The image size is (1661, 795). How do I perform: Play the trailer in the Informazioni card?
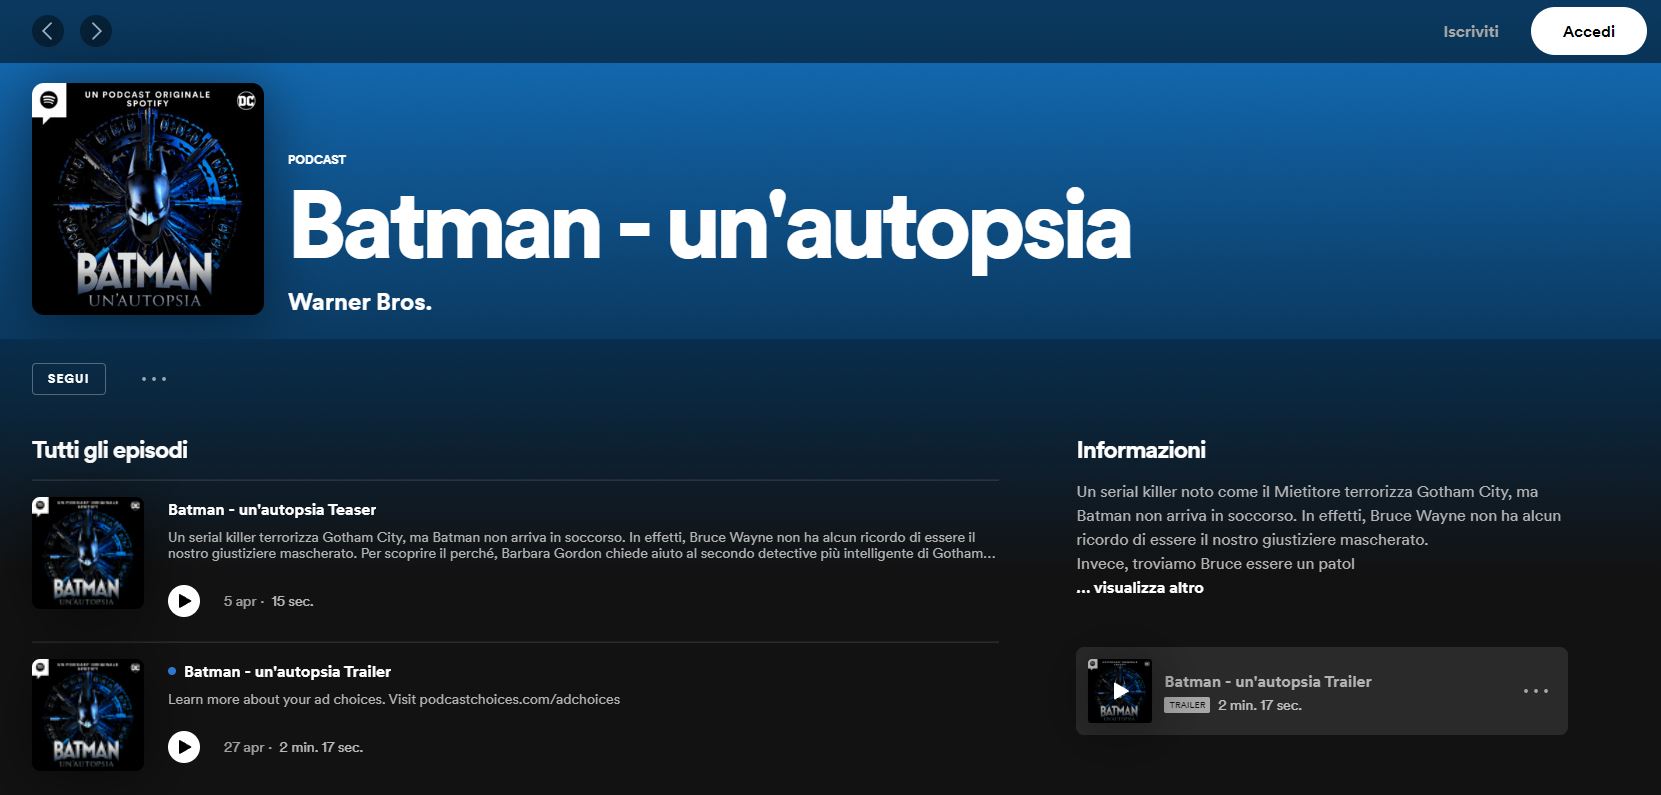tap(1120, 691)
